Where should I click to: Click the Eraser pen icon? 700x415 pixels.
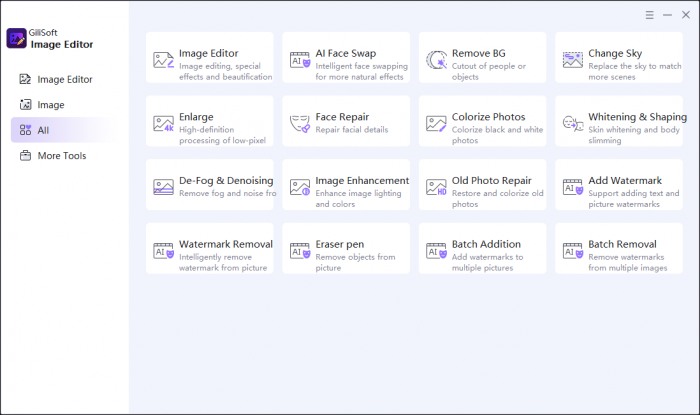click(300, 251)
